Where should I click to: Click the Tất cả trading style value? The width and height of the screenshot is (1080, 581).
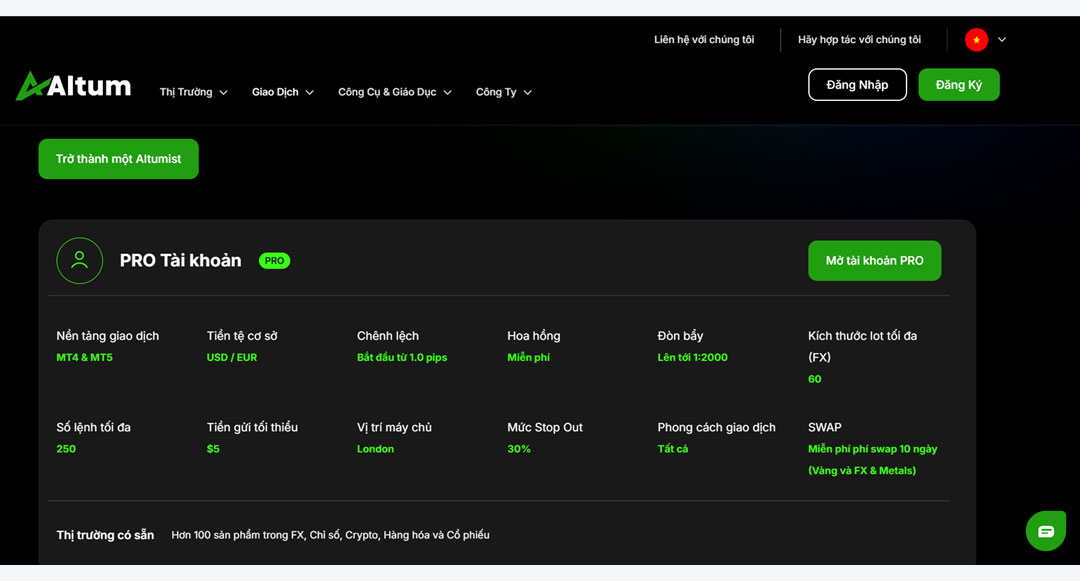673,449
